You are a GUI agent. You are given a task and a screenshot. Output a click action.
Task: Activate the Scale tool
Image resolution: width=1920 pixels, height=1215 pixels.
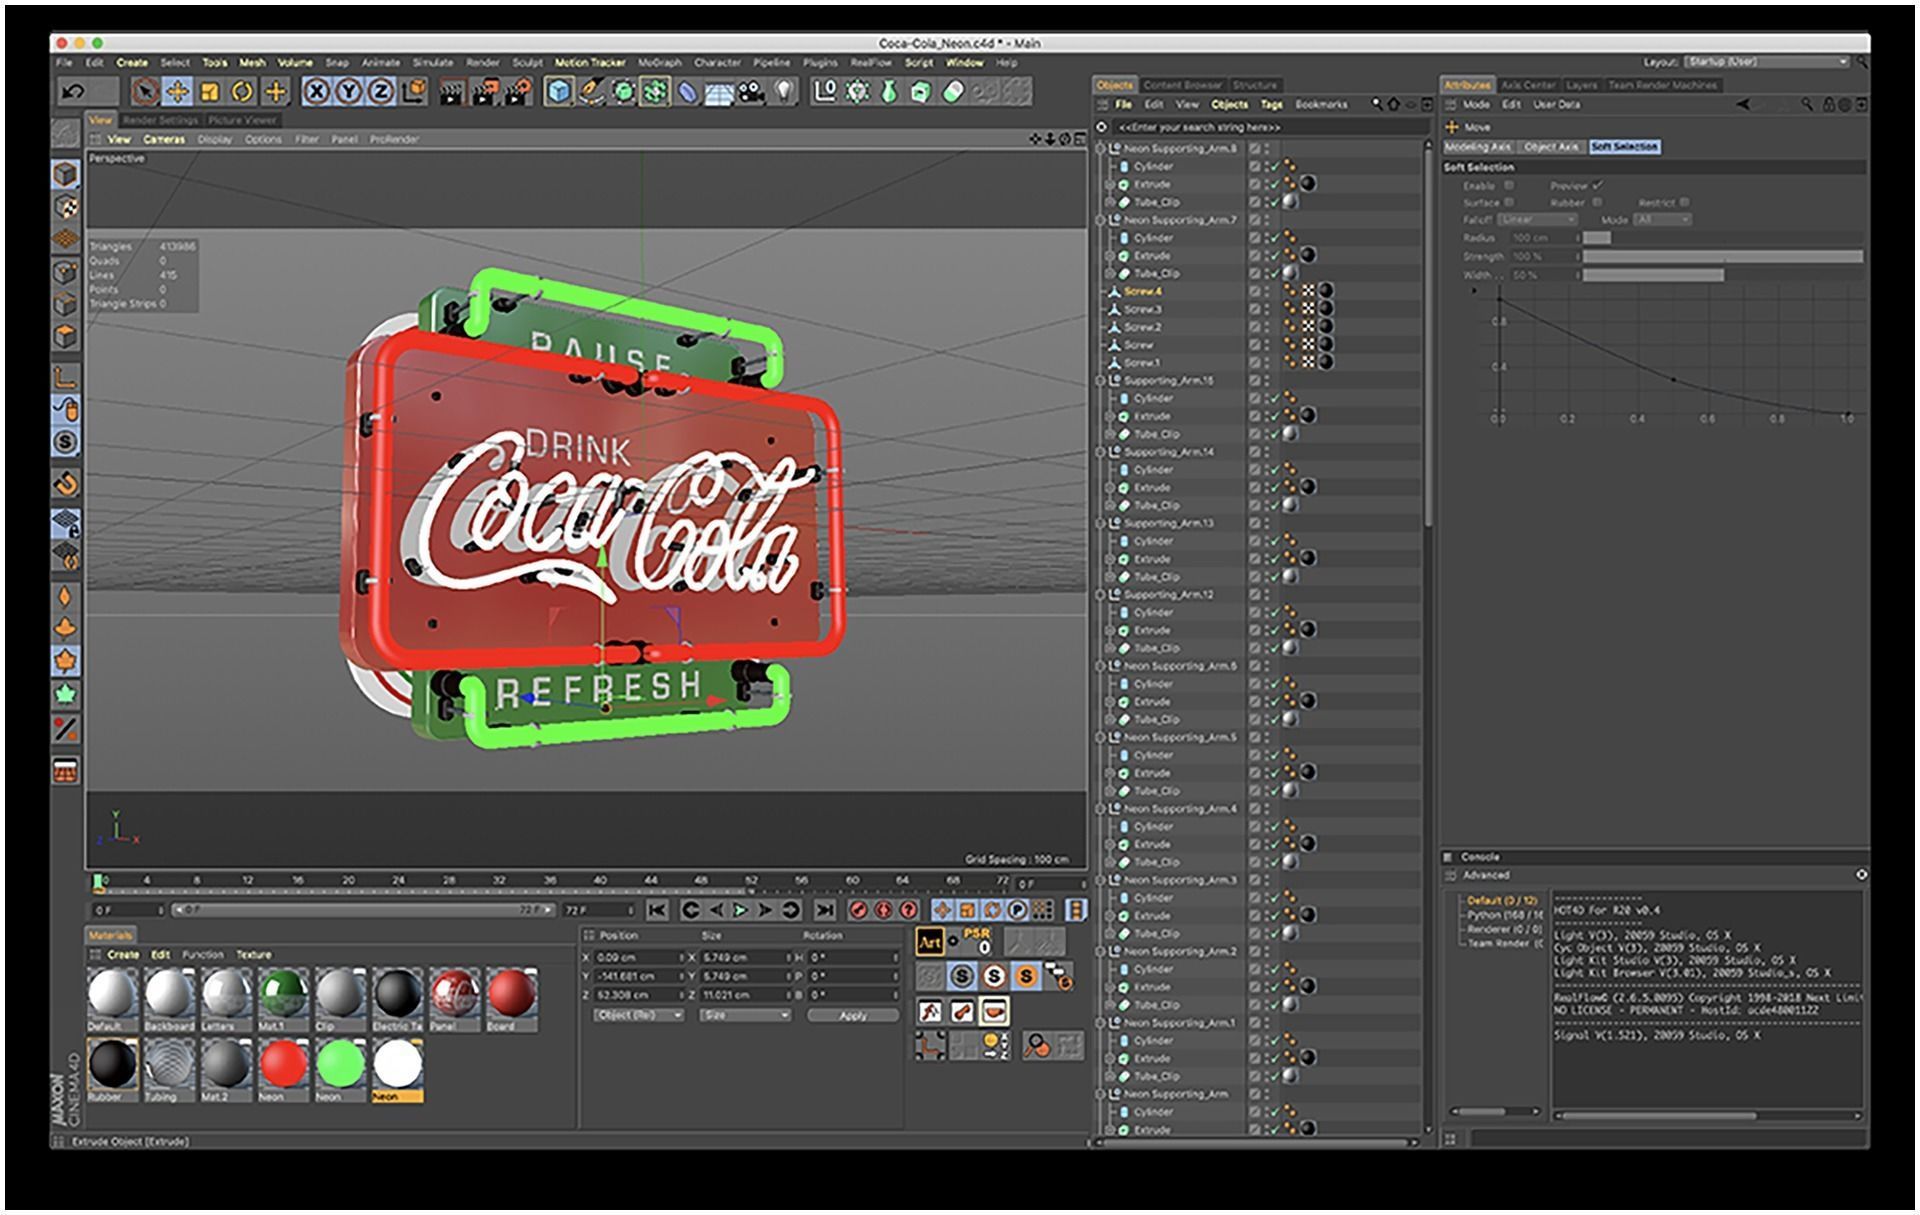coord(210,92)
